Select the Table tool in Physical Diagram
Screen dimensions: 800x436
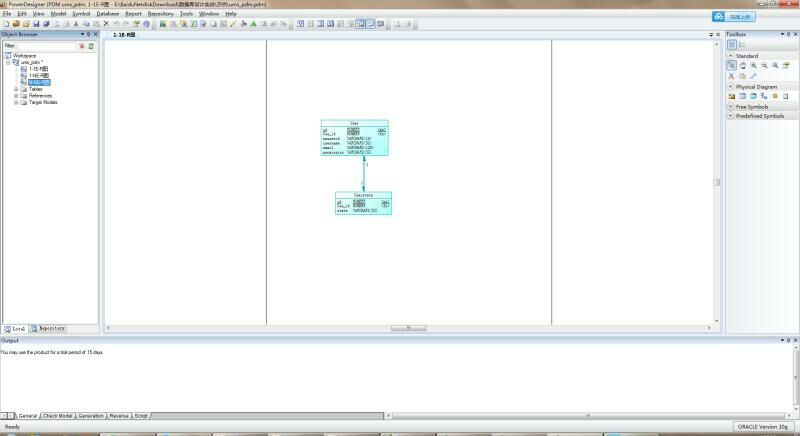pyautogui.click(x=743, y=96)
